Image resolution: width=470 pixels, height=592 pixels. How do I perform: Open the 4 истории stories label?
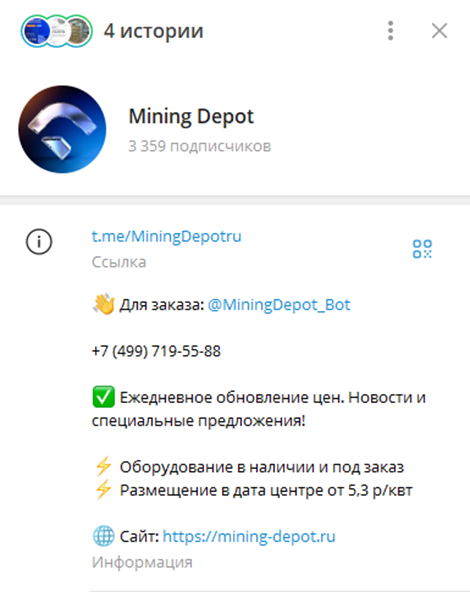(x=154, y=31)
